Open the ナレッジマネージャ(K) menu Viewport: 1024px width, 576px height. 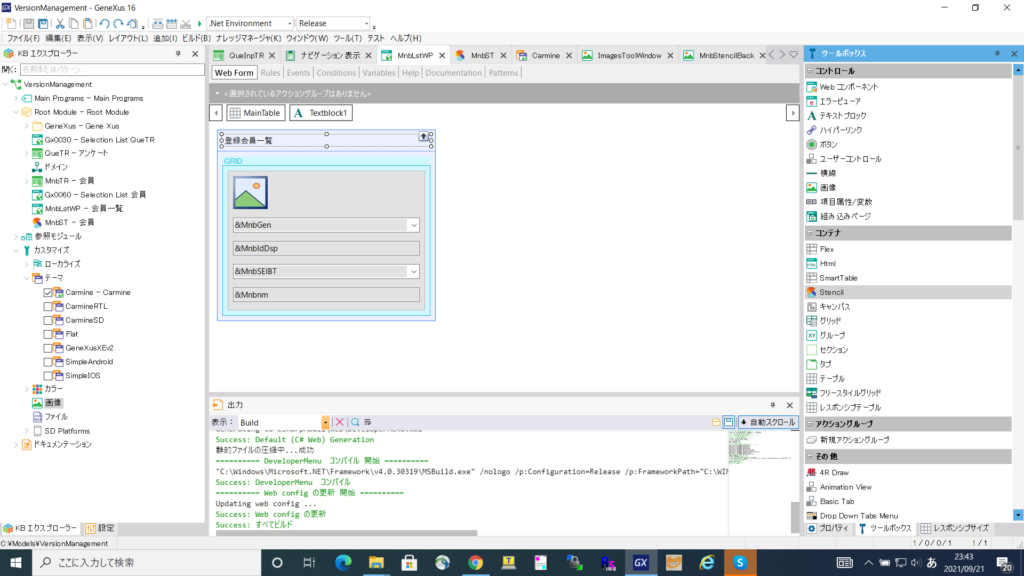pyautogui.click(x=248, y=39)
